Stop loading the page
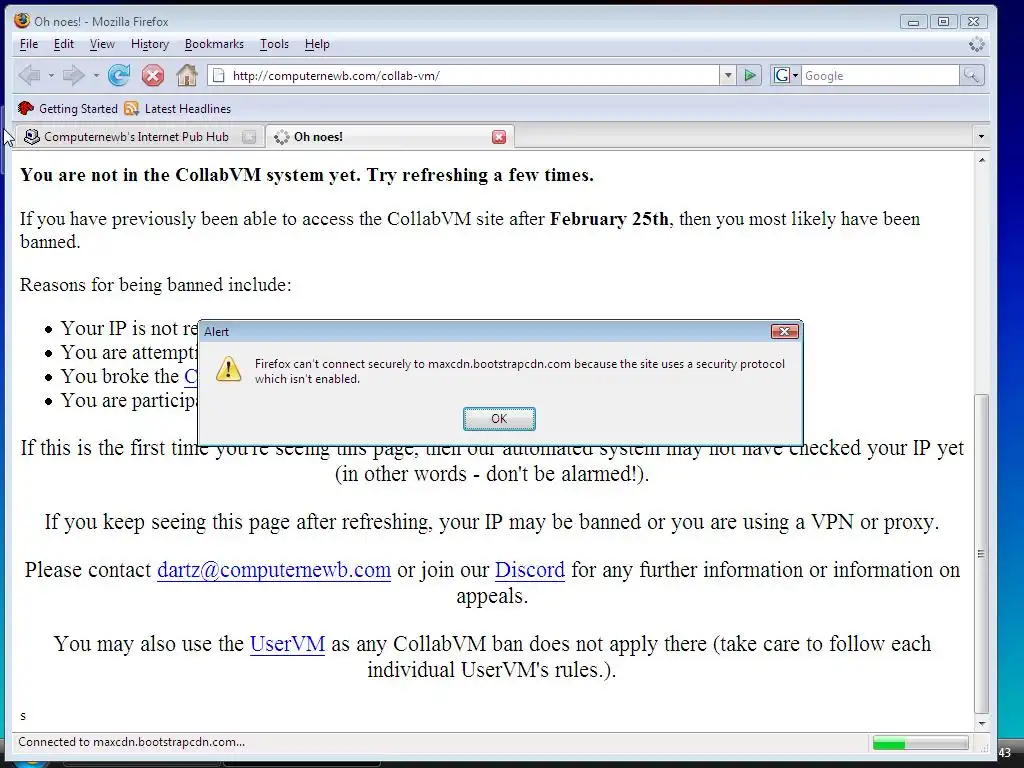Viewport: 1024px width, 768px height. pyautogui.click(x=153, y=76)
